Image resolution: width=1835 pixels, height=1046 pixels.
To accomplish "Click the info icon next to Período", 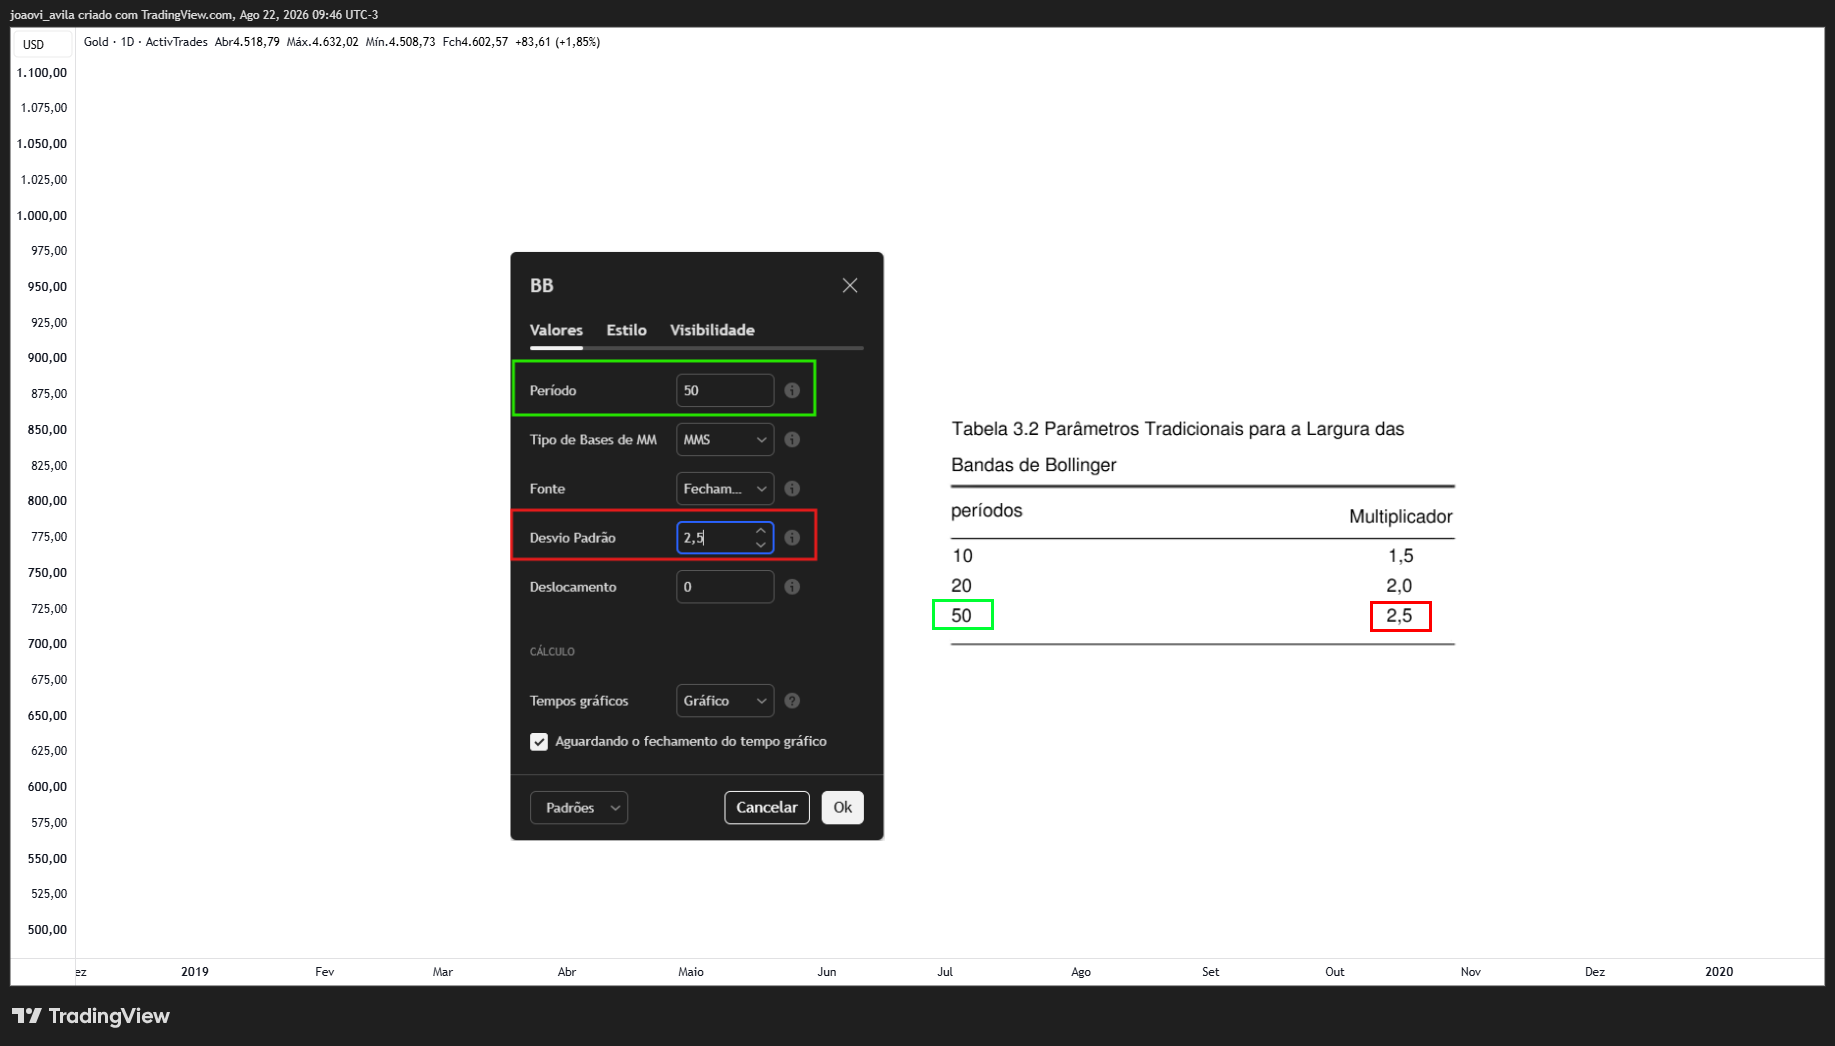I will tap(792, 391).
